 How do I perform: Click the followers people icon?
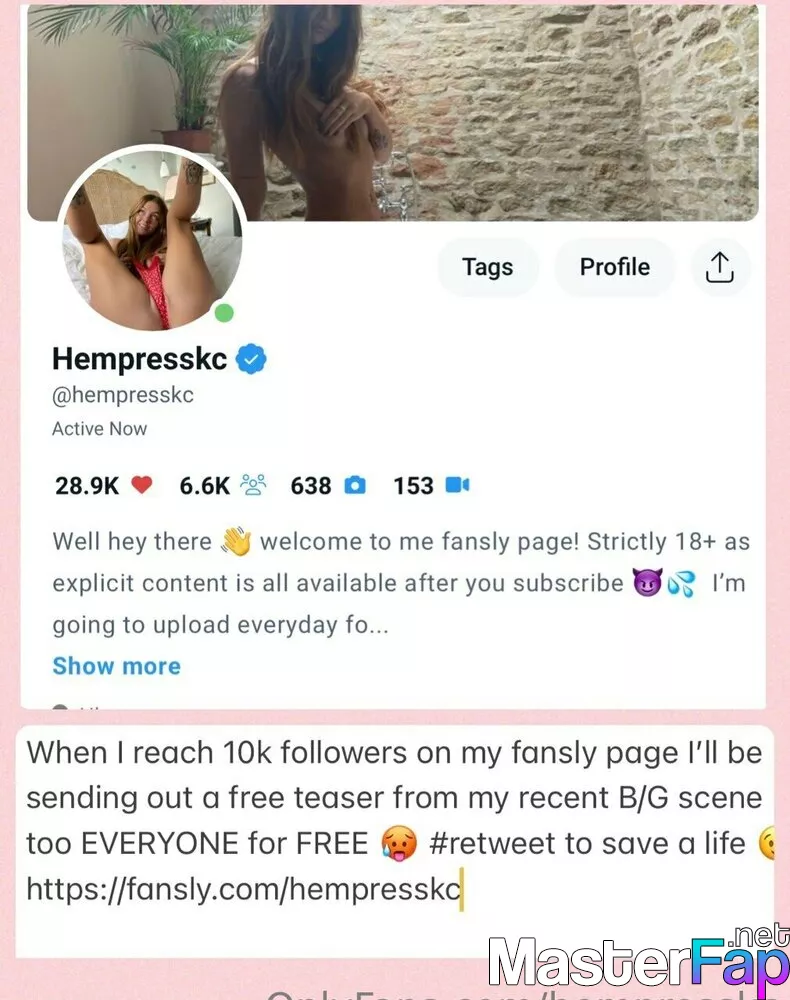click(254, 485)
